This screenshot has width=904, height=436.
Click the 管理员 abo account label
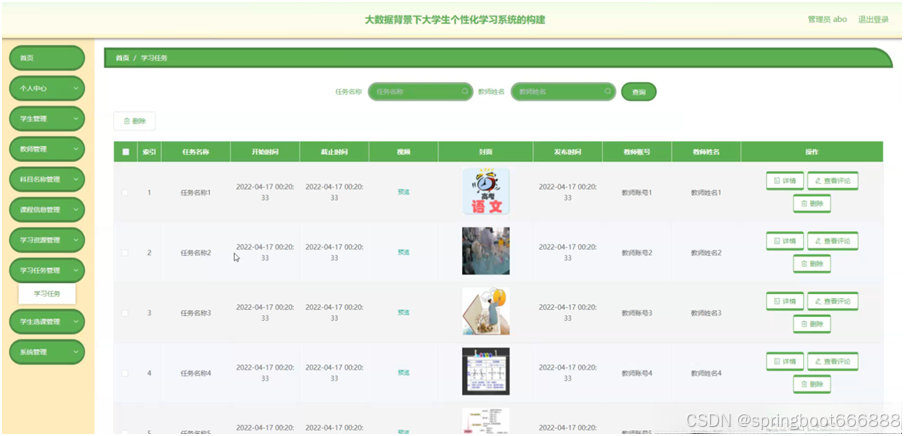click(x=827, y=20)
